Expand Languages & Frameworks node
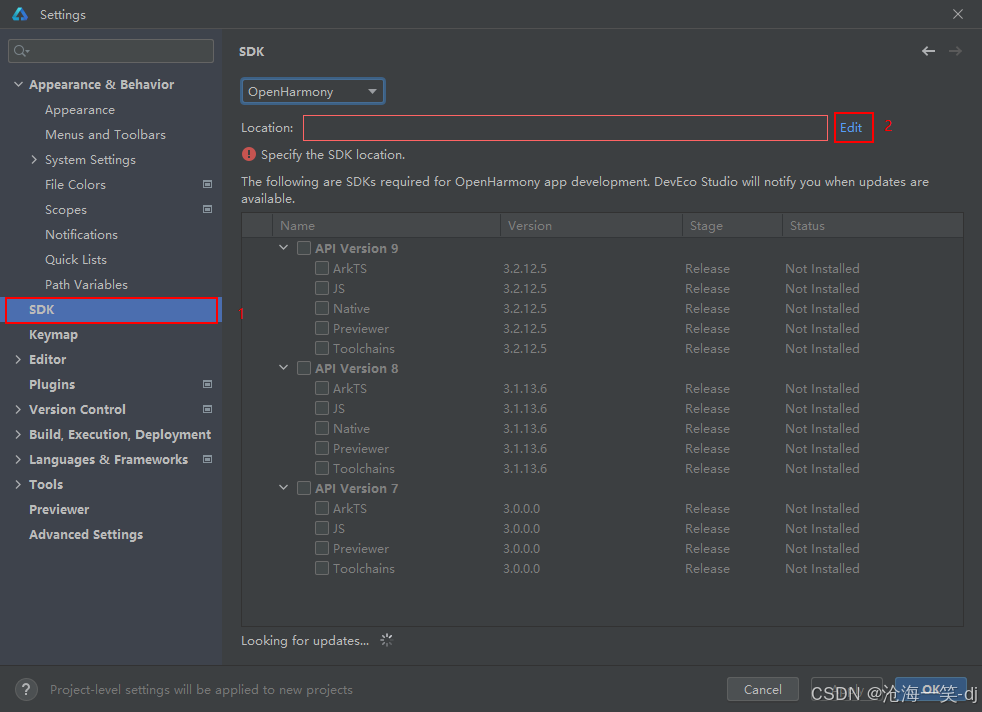 [18, 459]
